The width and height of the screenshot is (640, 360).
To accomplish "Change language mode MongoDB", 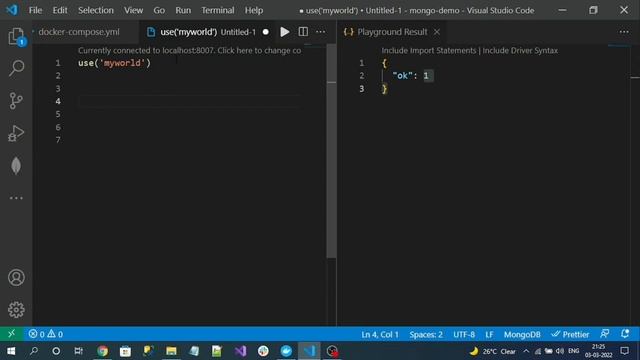I will point(522,334).
